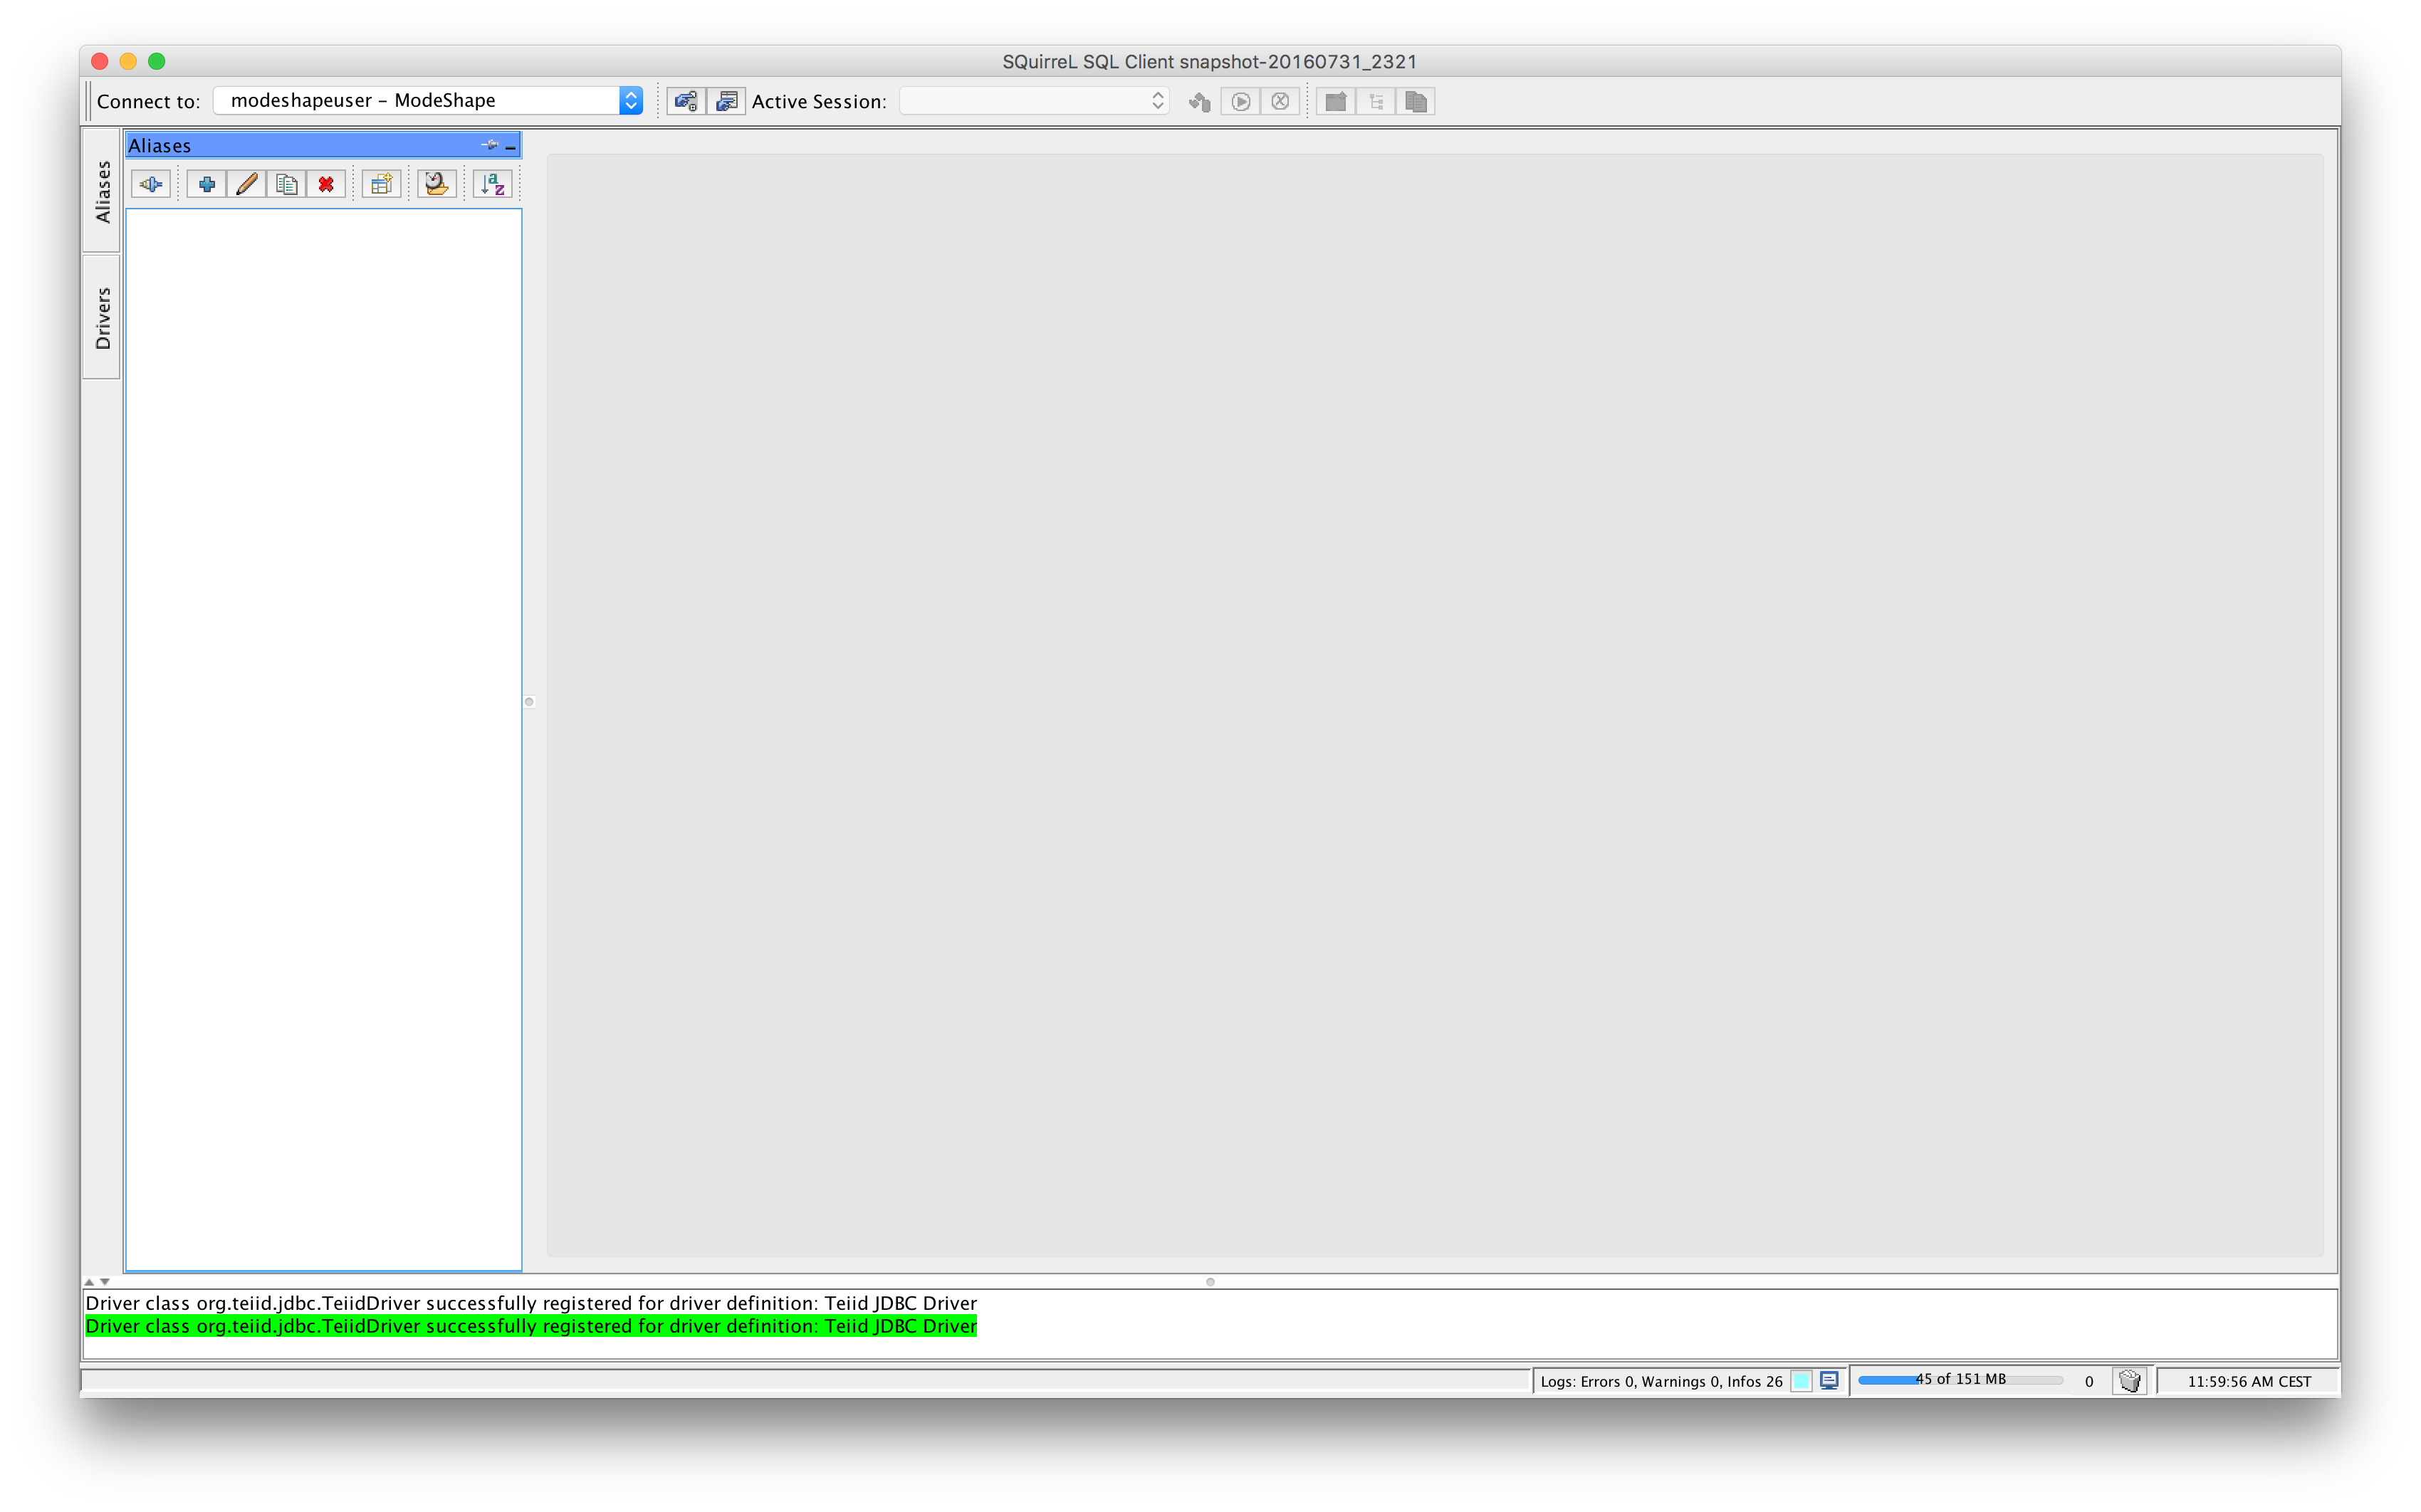
Task: Dock the Aliases window using pin toggle
Action: 491,145
